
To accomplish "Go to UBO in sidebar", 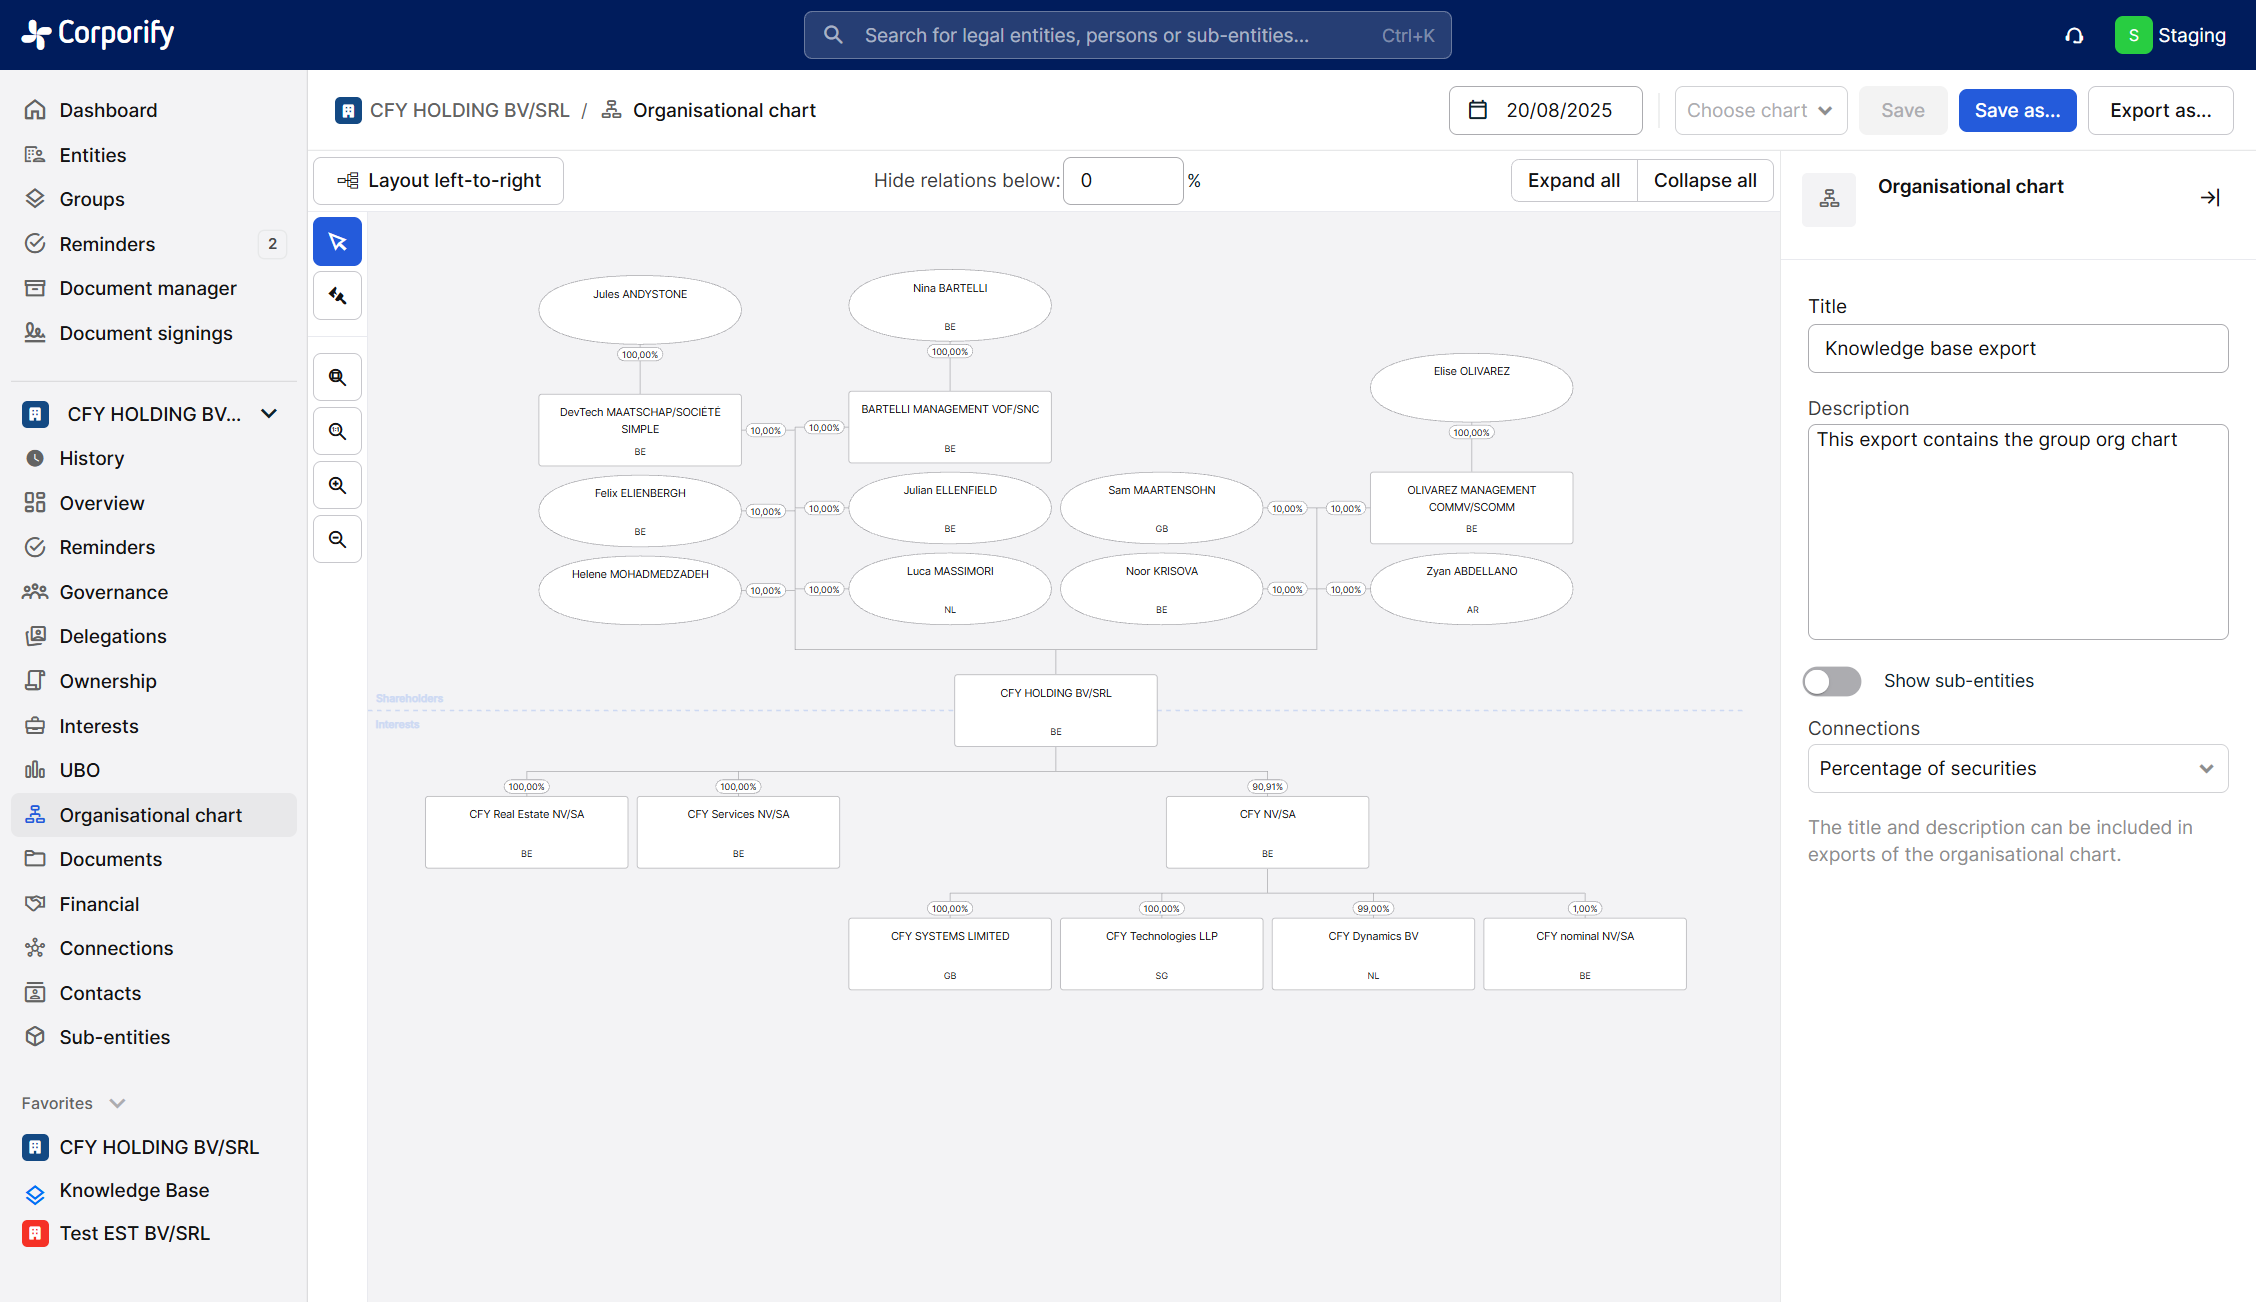I will point(79,770).
